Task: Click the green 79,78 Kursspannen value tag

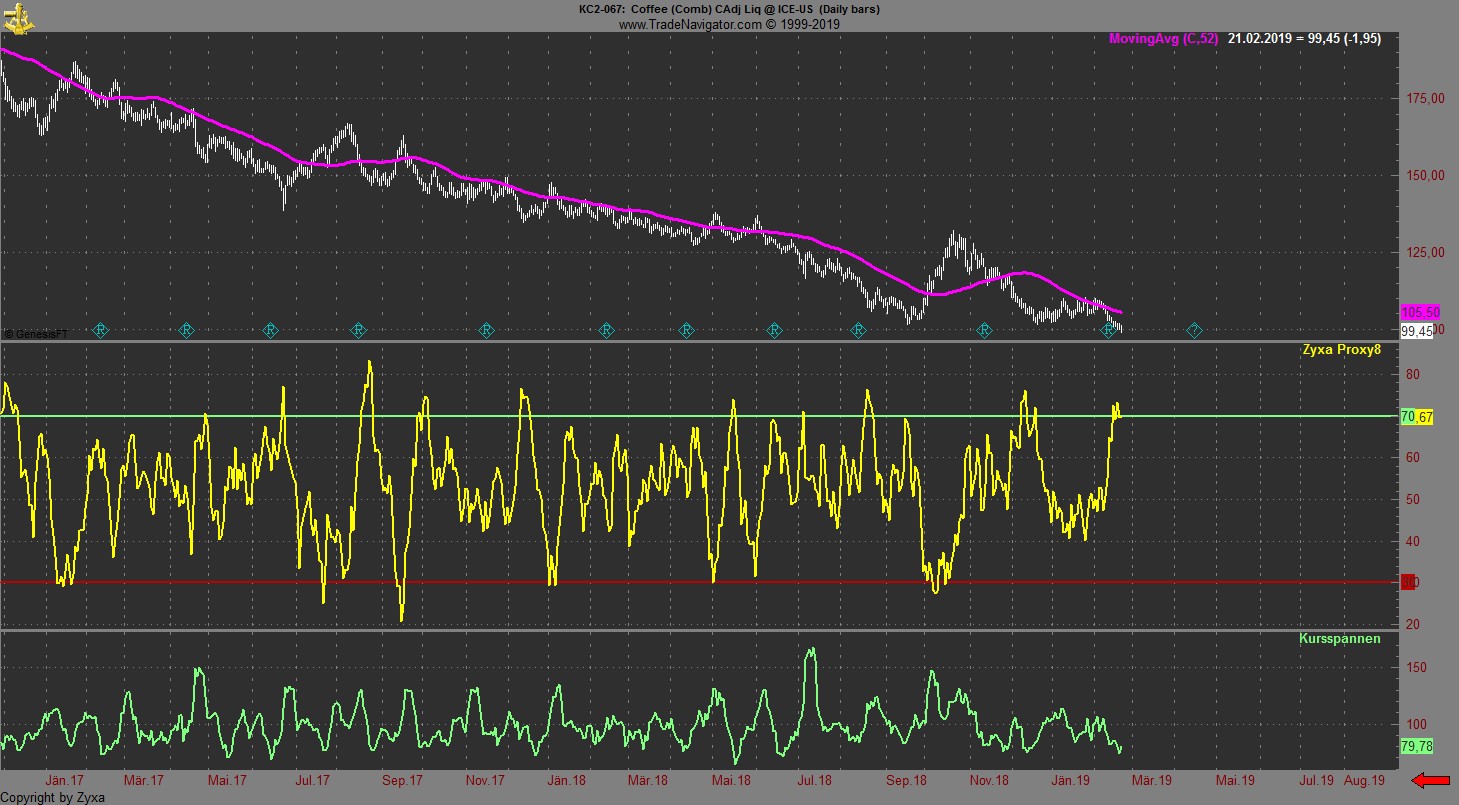Action: (x=1417, y=746)
